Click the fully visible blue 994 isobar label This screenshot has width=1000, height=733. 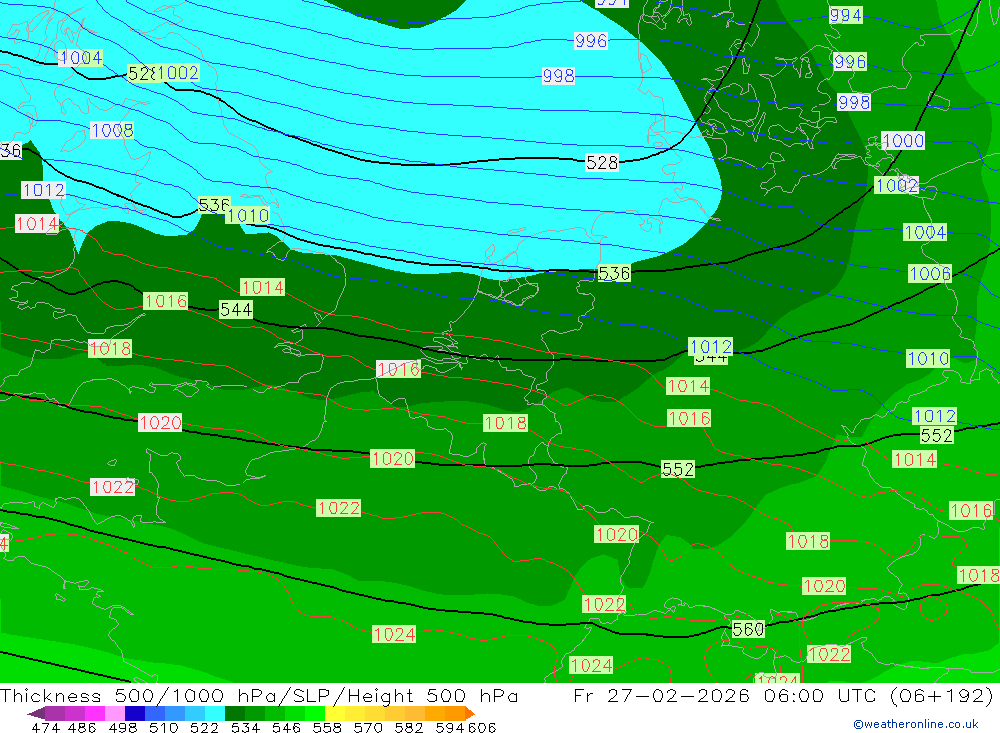click(846, 15)
